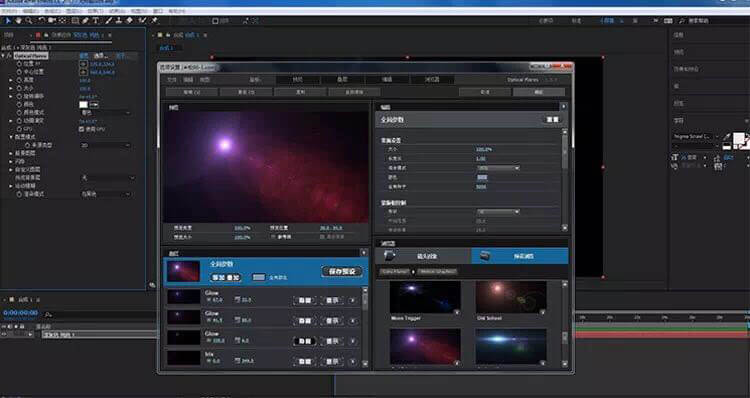Expand the 亮度 property

[11, 80]
